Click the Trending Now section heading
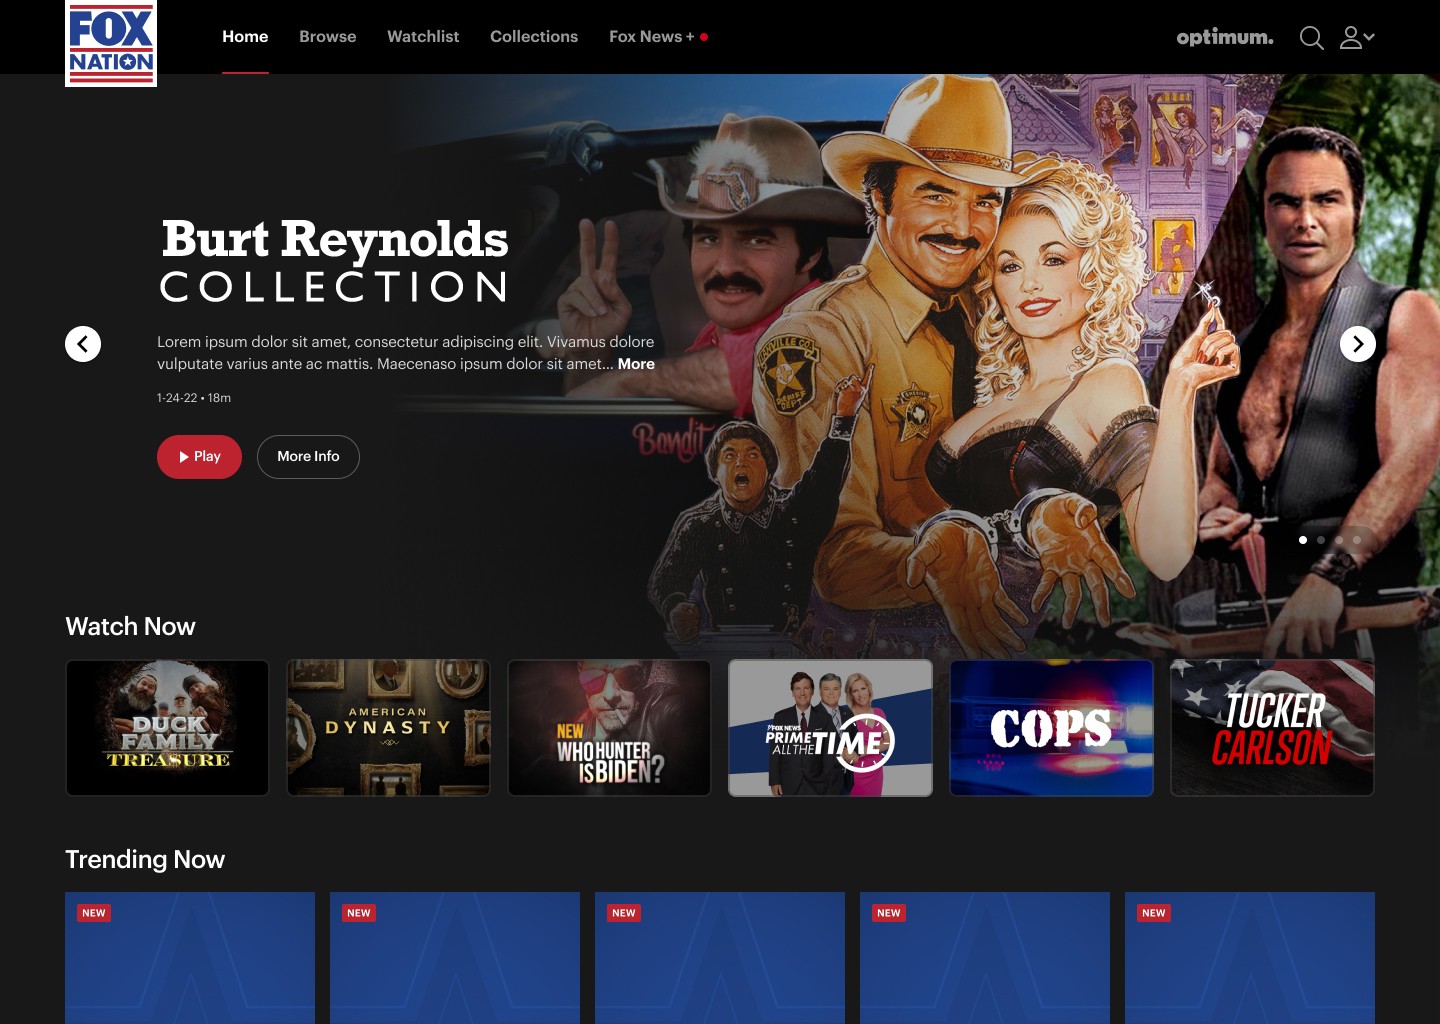This screenshot has width=1440, height=1024. pyautogui.click(x=145, y=860)
